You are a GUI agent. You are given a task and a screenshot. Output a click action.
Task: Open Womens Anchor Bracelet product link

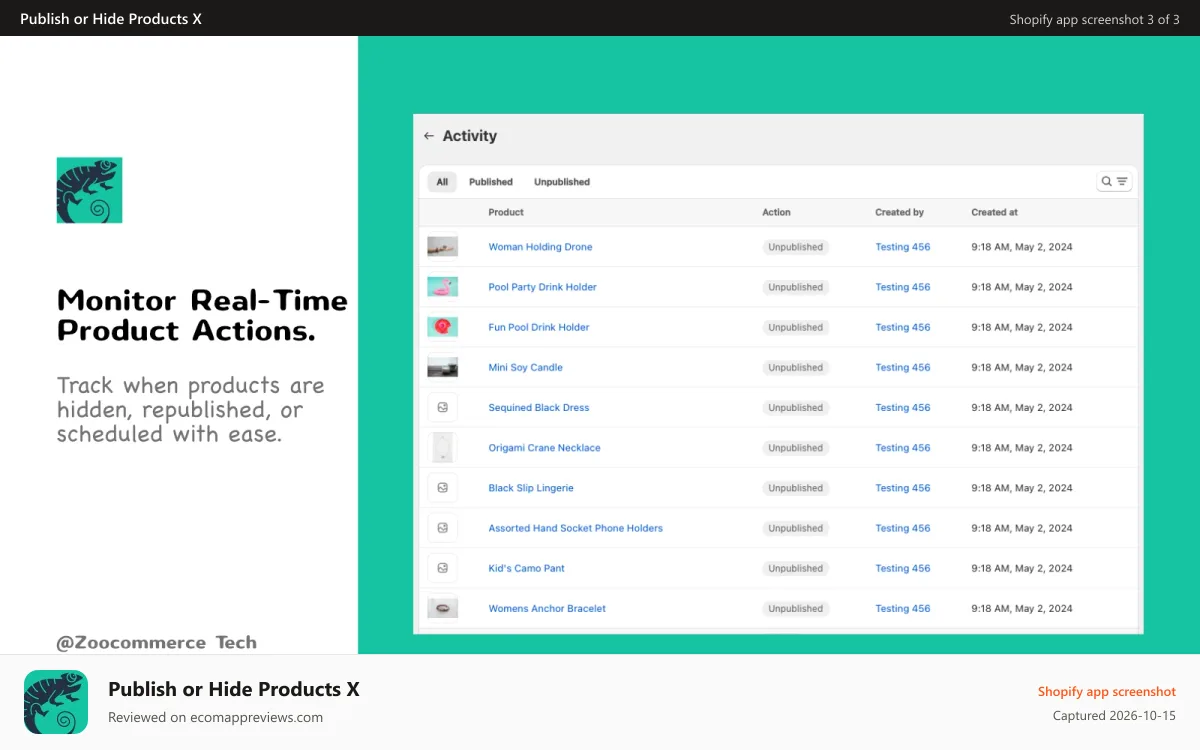pyautogui.click(x=547, y=608)
